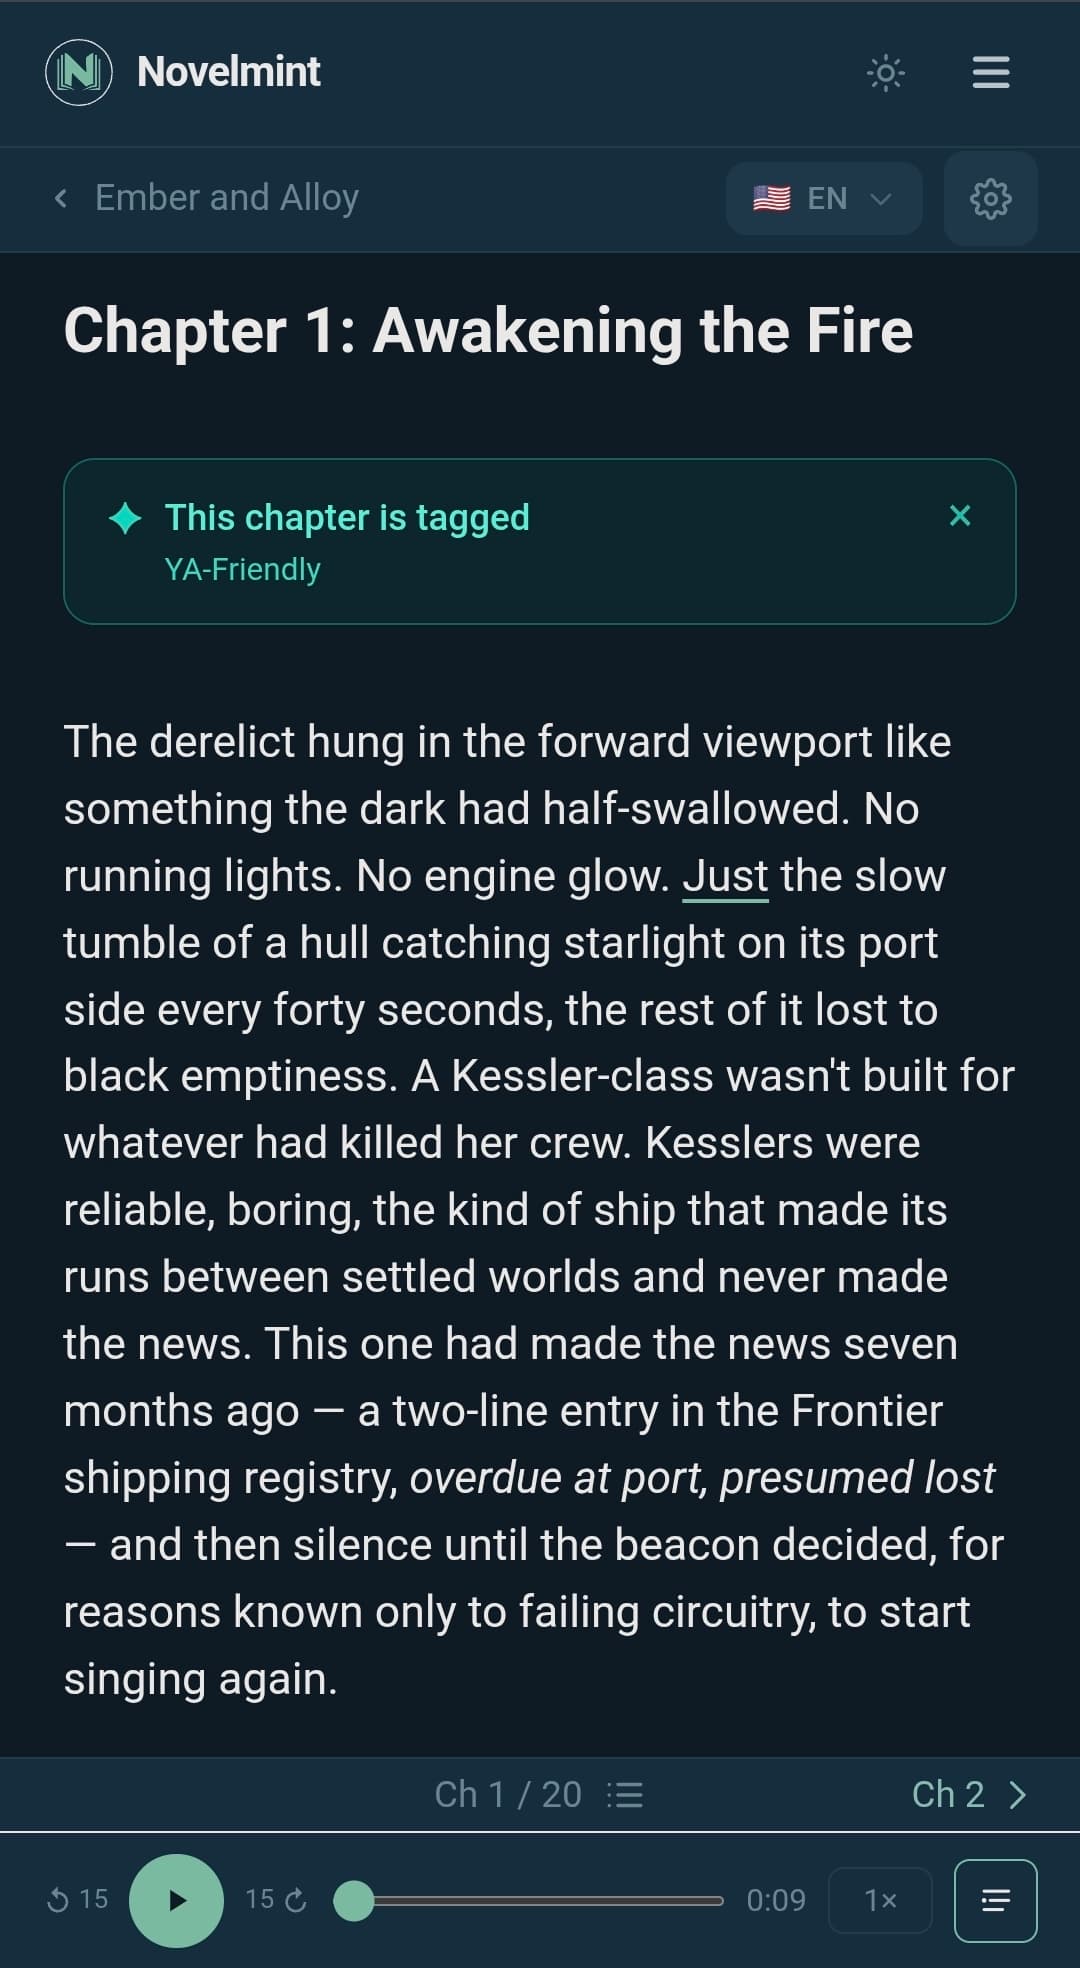Open reader settings with the gear icon
This screenshot has height=1968, width=1080.
click(989, 198)
